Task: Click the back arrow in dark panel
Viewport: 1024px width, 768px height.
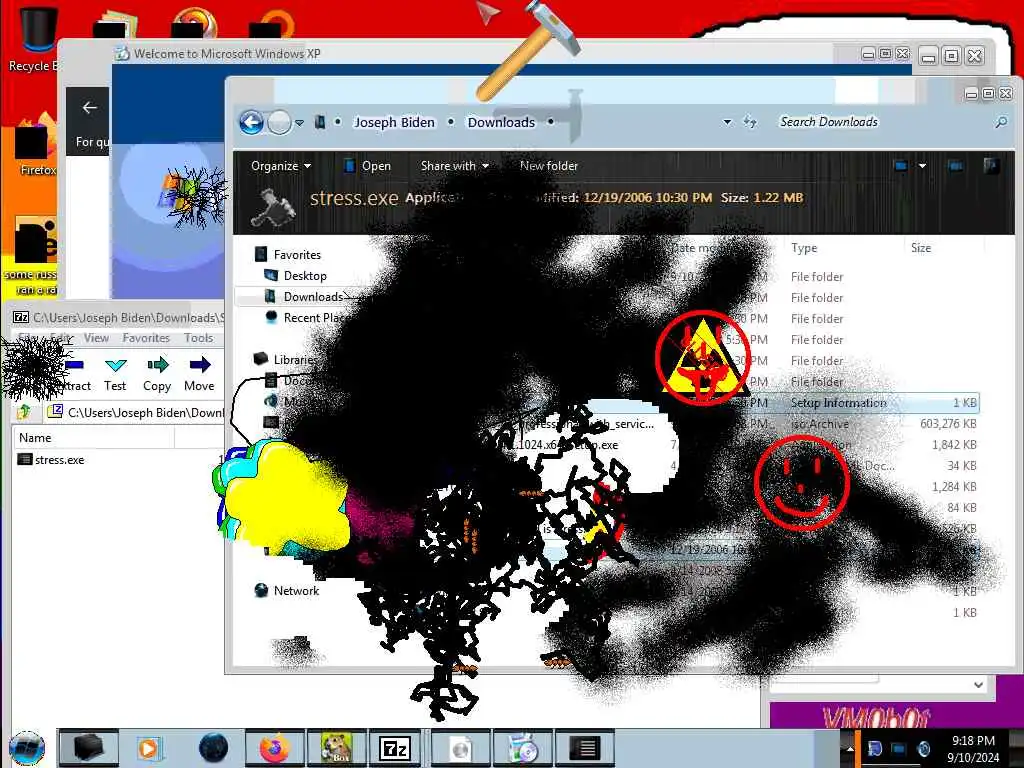Action: point(89,108)
